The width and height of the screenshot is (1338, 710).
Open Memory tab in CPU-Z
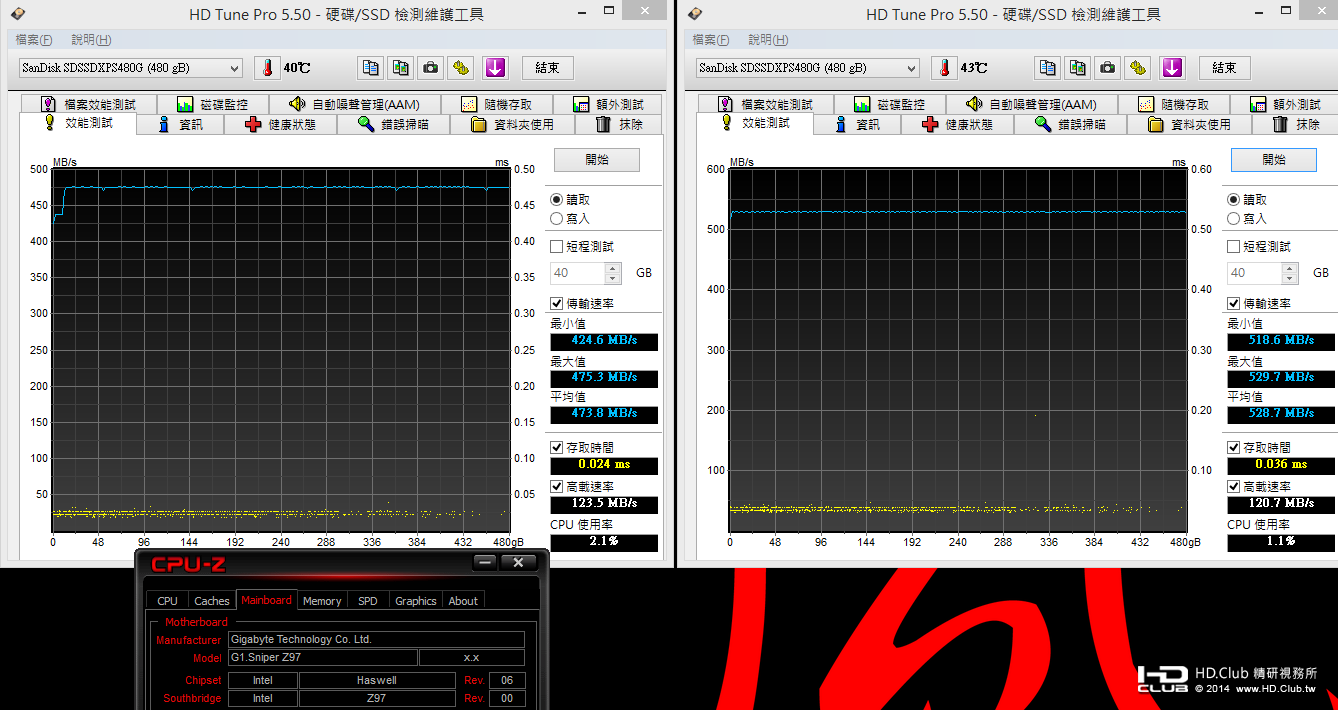[x=322, y=601]
